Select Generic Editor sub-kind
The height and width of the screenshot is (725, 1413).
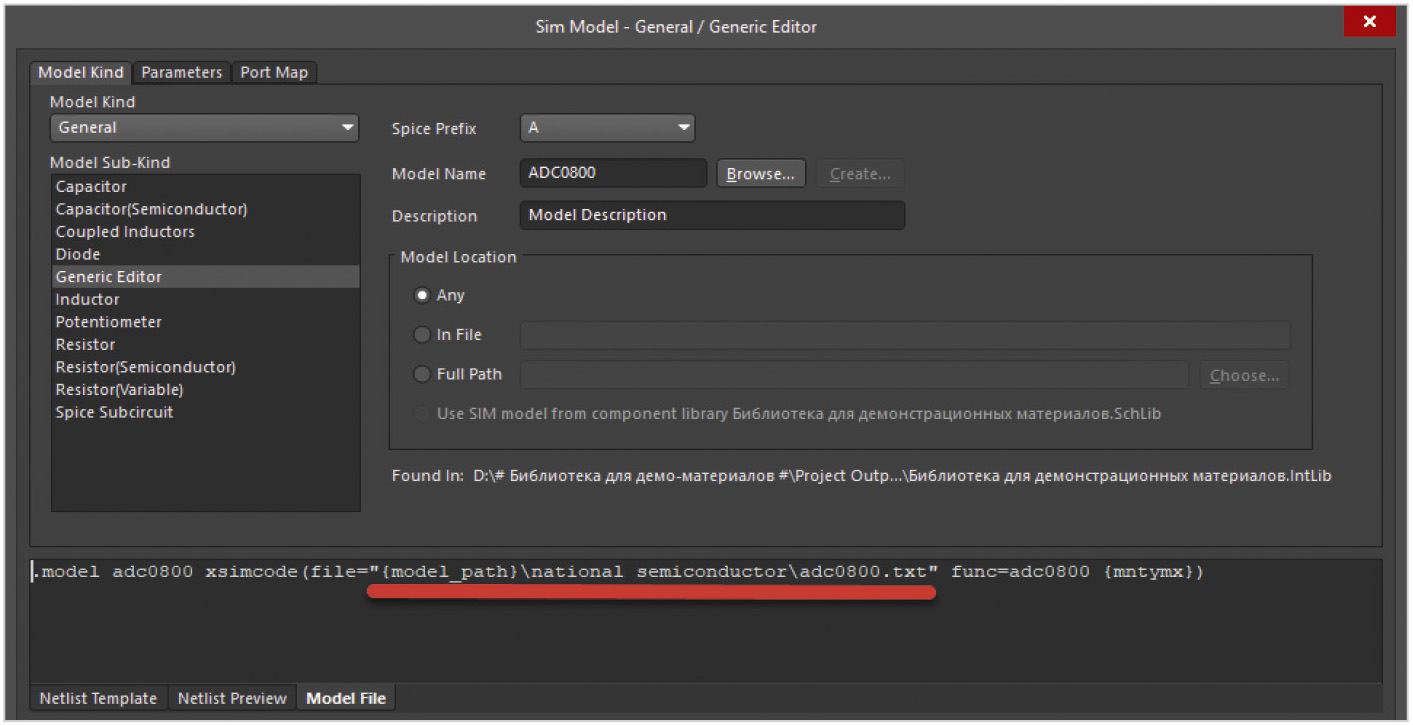click(205, 277)
